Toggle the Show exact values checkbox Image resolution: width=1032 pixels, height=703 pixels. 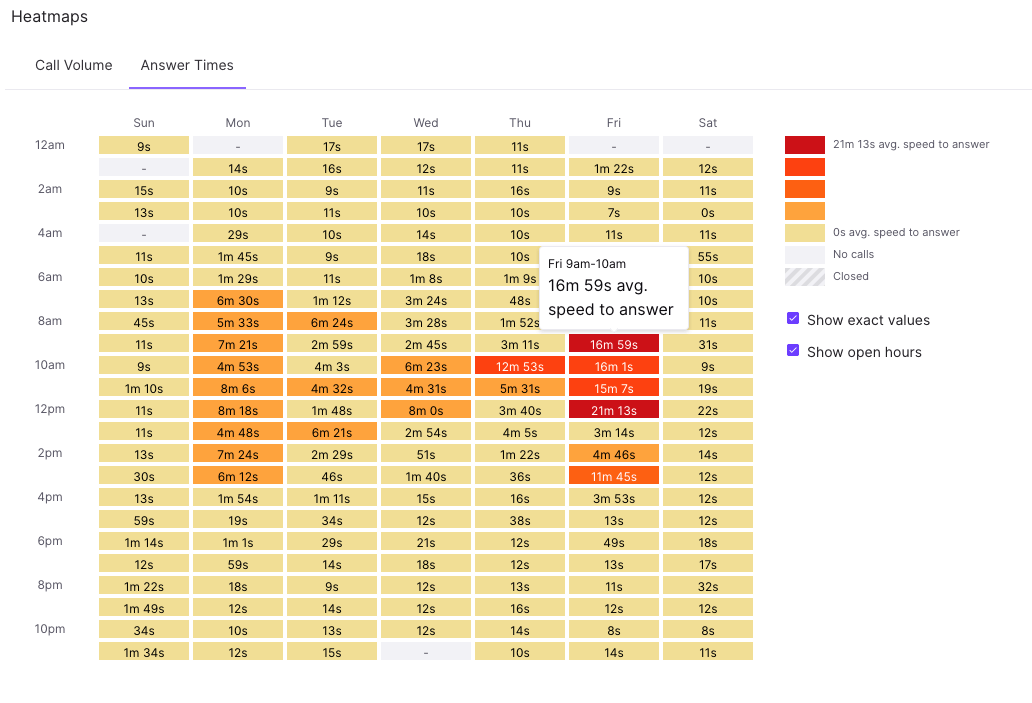coord(793,319)
